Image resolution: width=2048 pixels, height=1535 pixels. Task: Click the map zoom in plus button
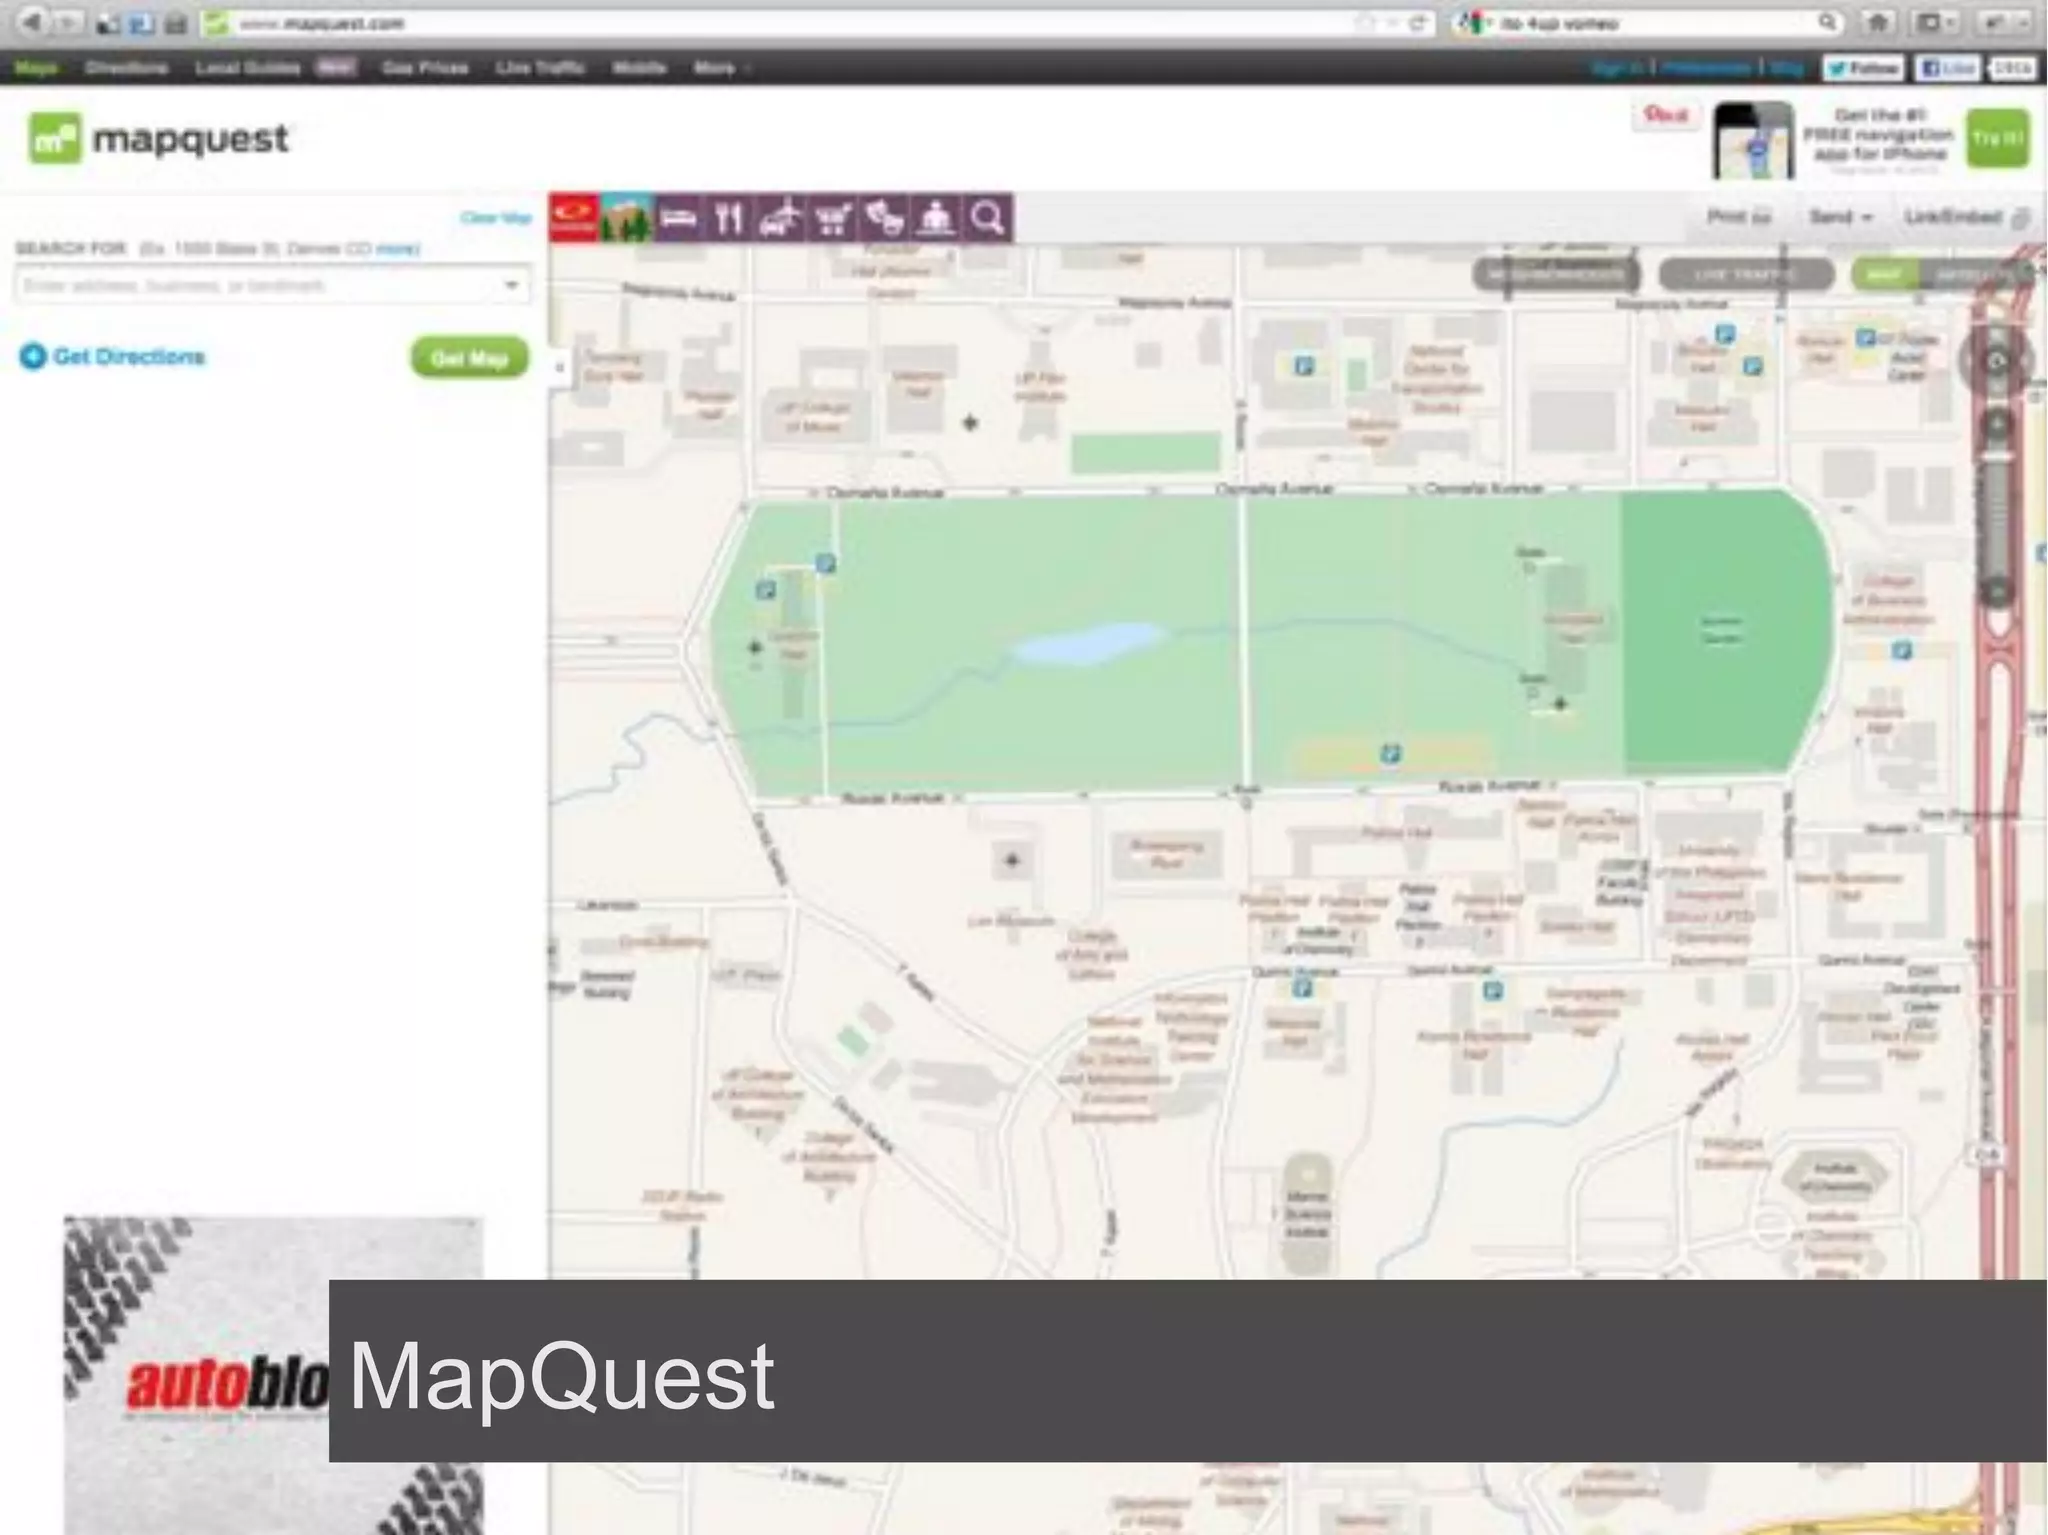(x=1997, y=425)
